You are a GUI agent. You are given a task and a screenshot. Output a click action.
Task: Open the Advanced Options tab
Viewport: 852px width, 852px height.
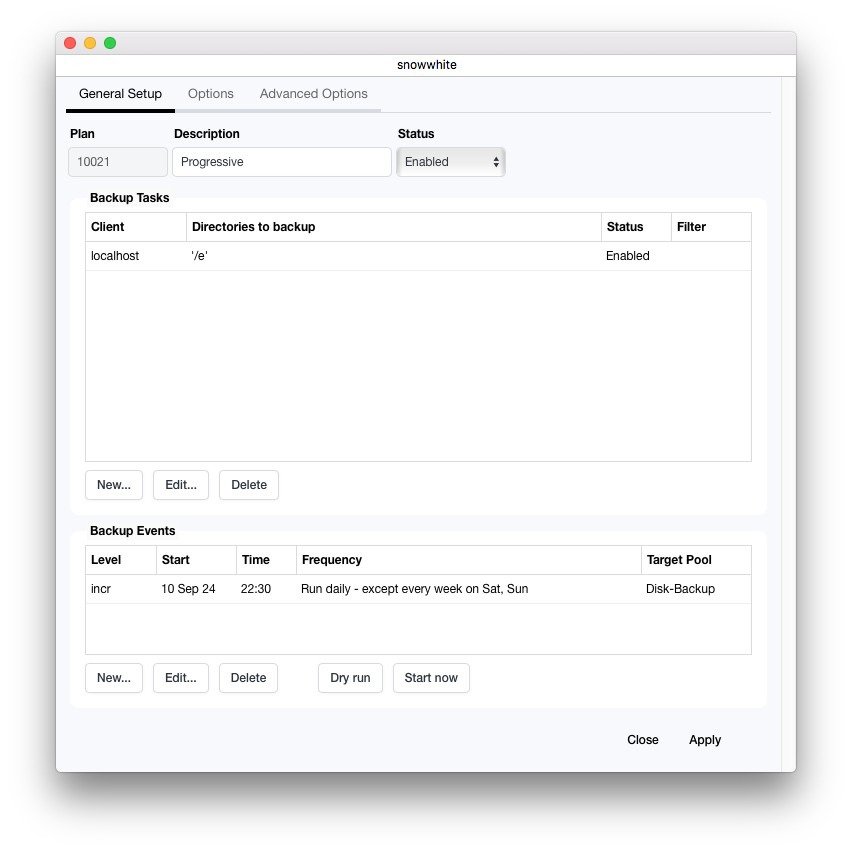coord(313,94)
